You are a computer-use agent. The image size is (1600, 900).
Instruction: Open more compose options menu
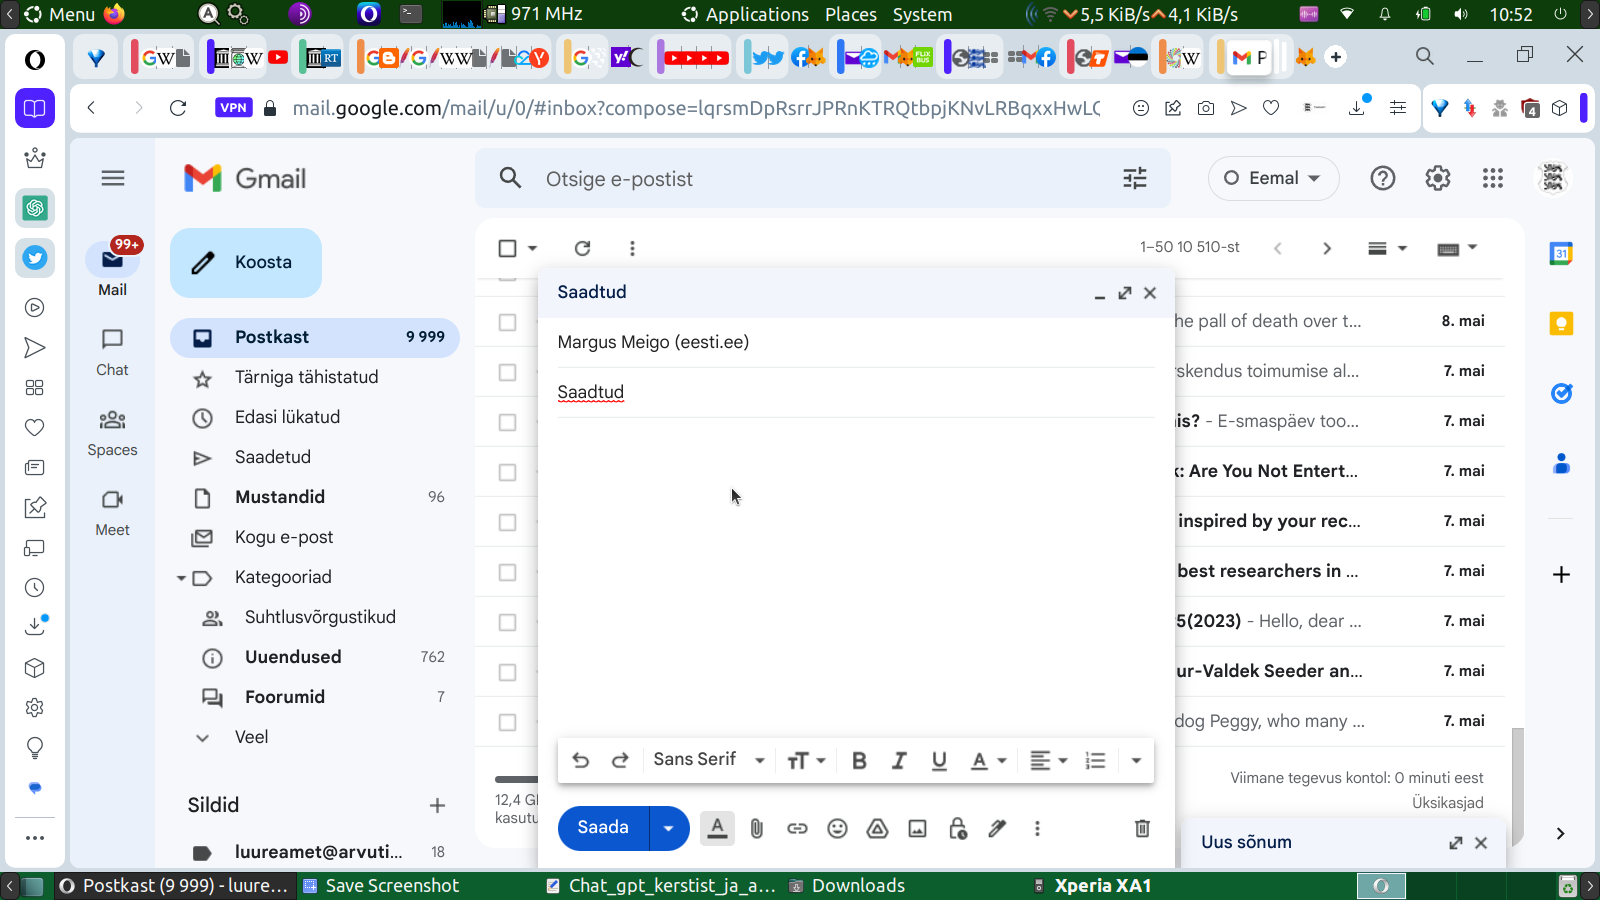pos(1037,828)
